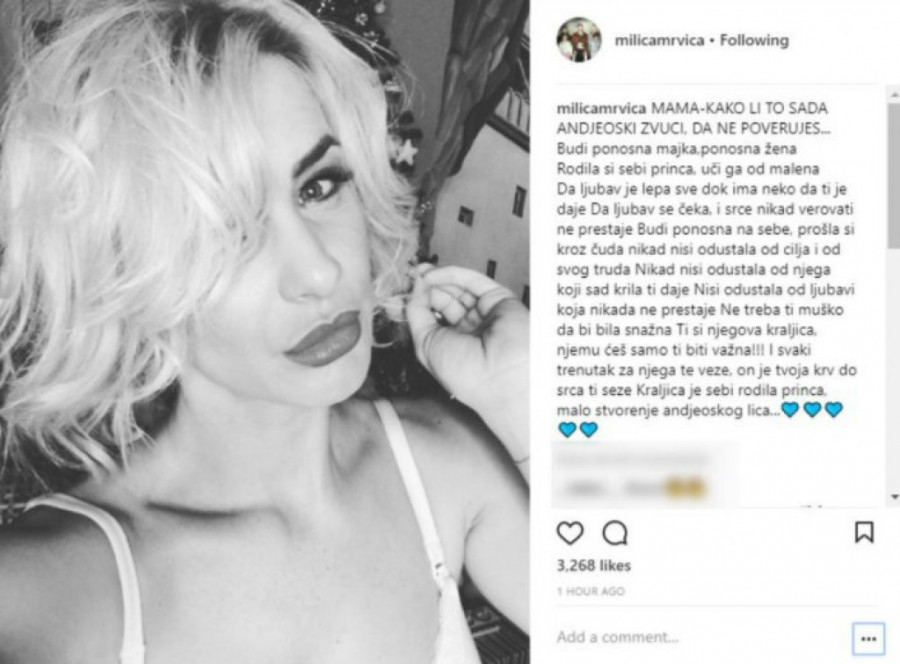Click the caption scrollbar thumb

coord(894,176)
